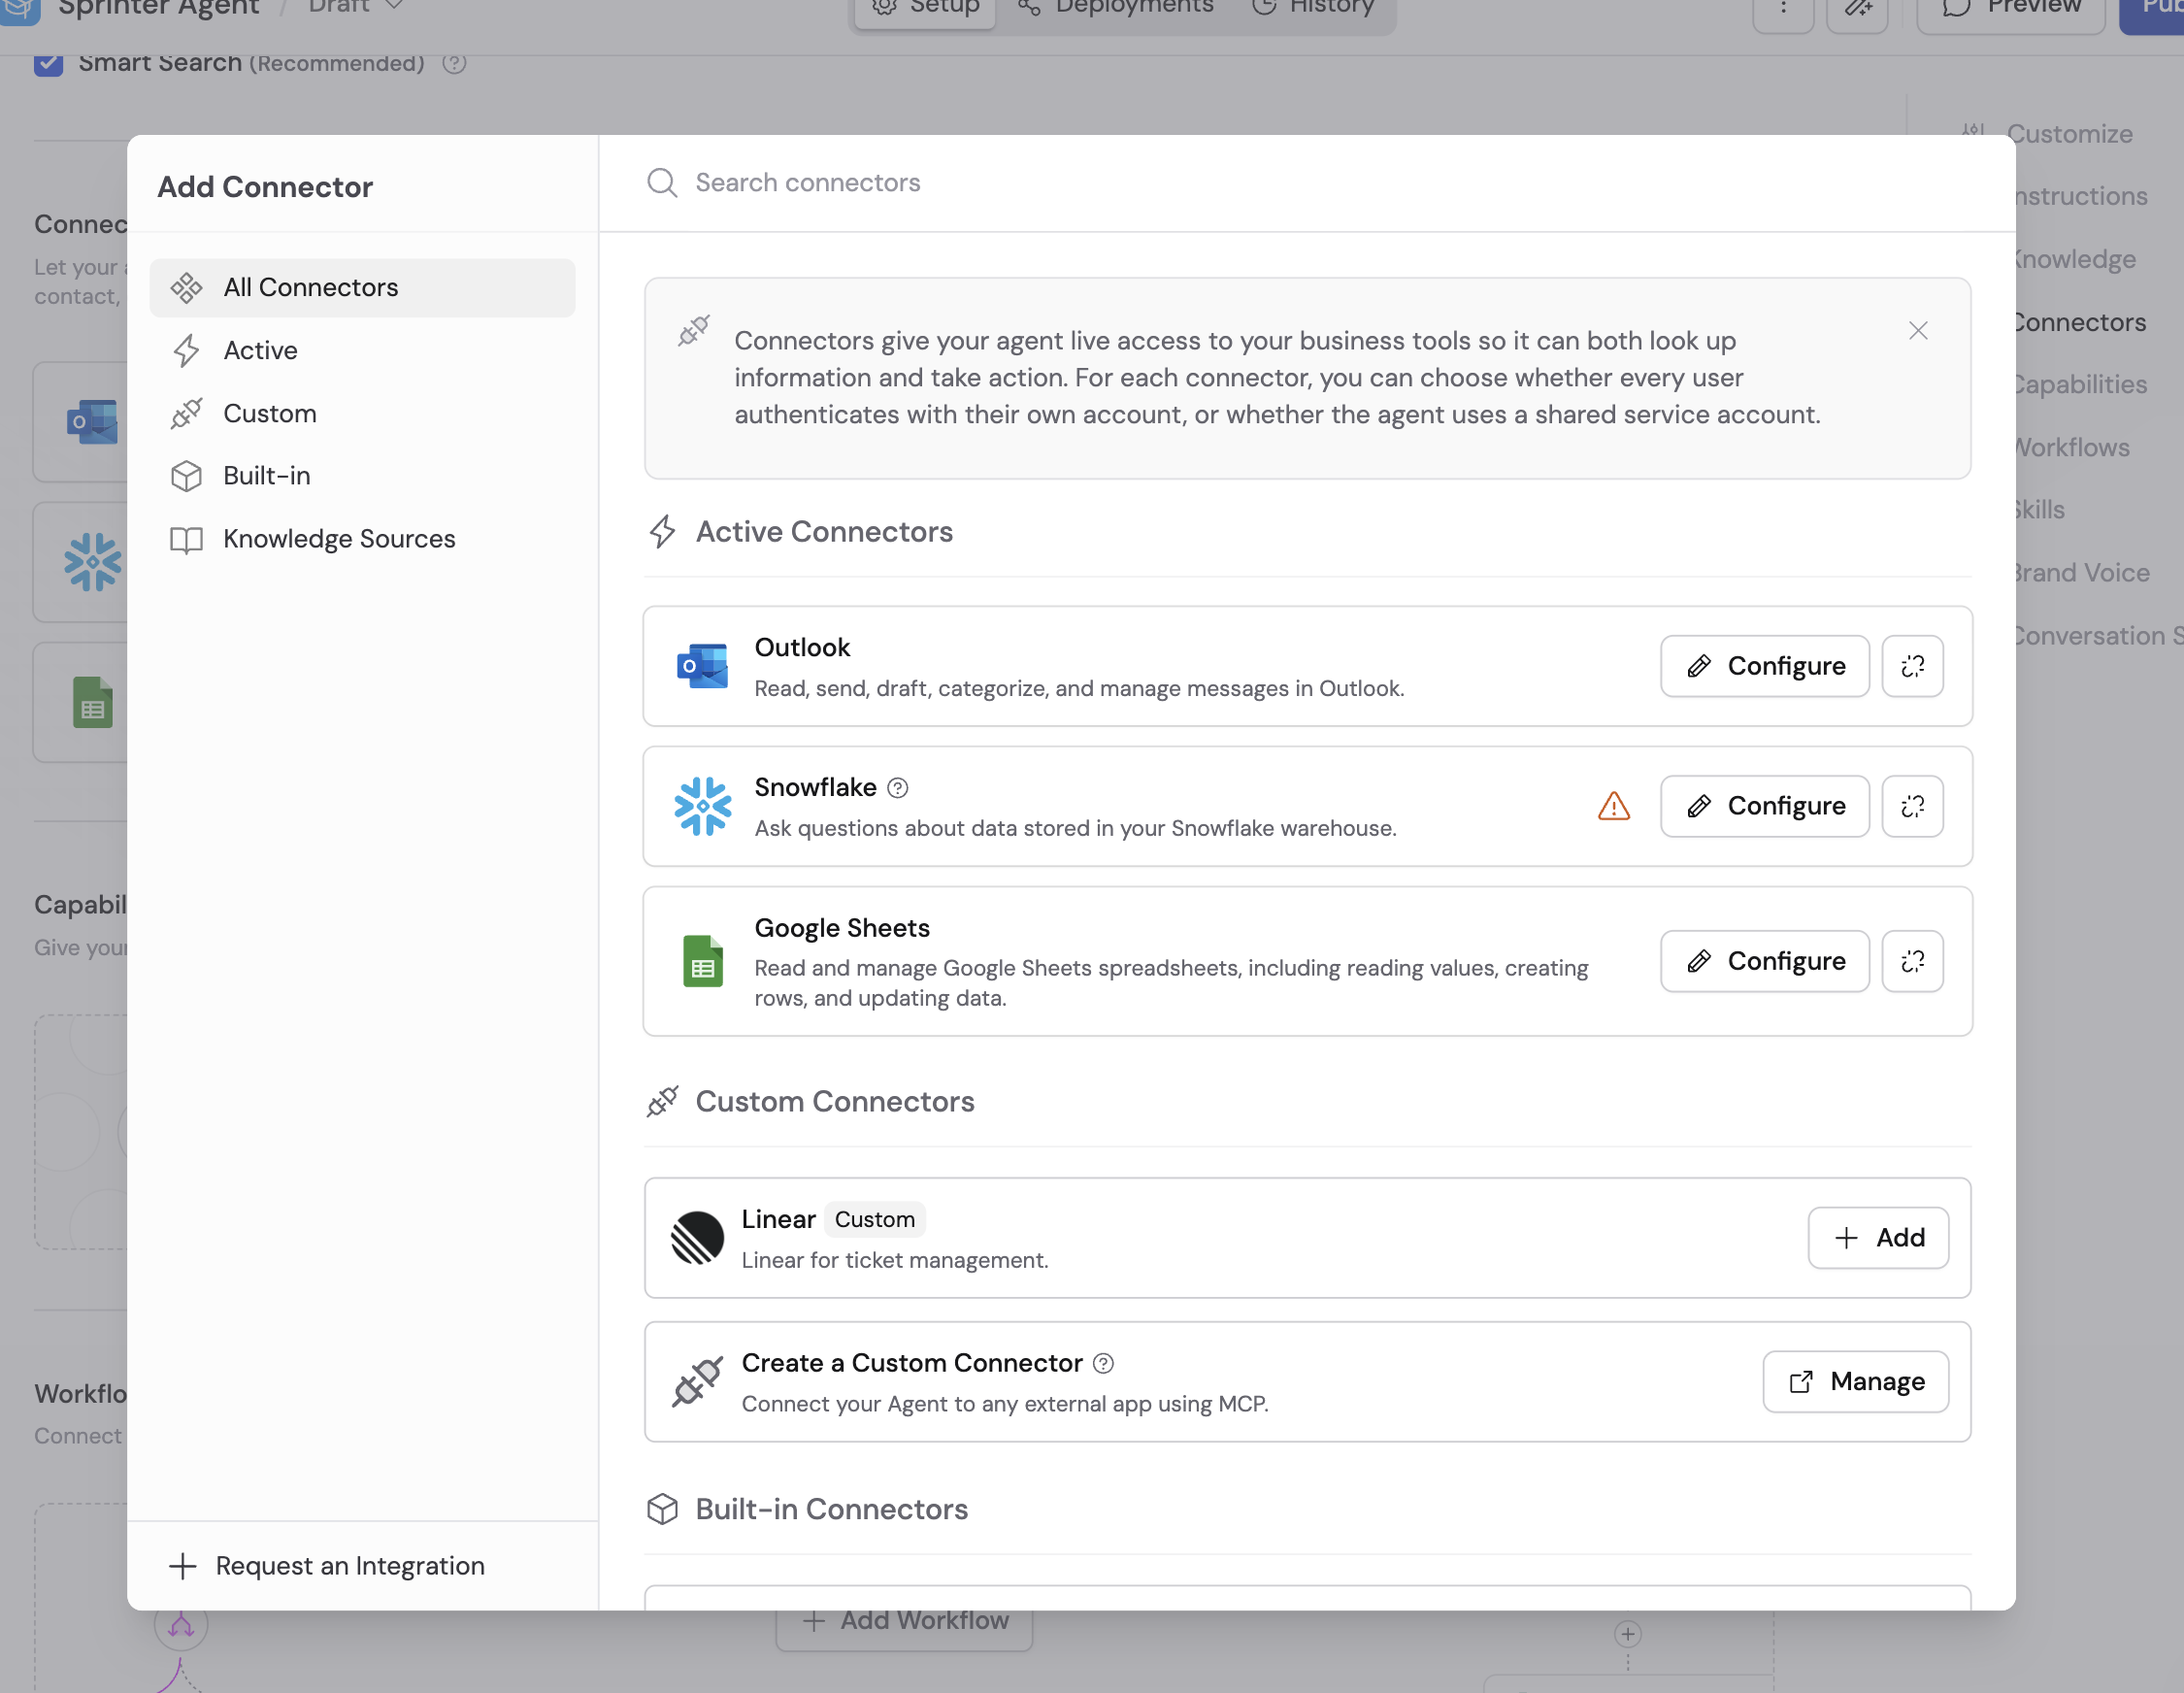Toggle the Smart Search checkbox
This screenshot has height=1693, width=2184.
pos(48,62)
